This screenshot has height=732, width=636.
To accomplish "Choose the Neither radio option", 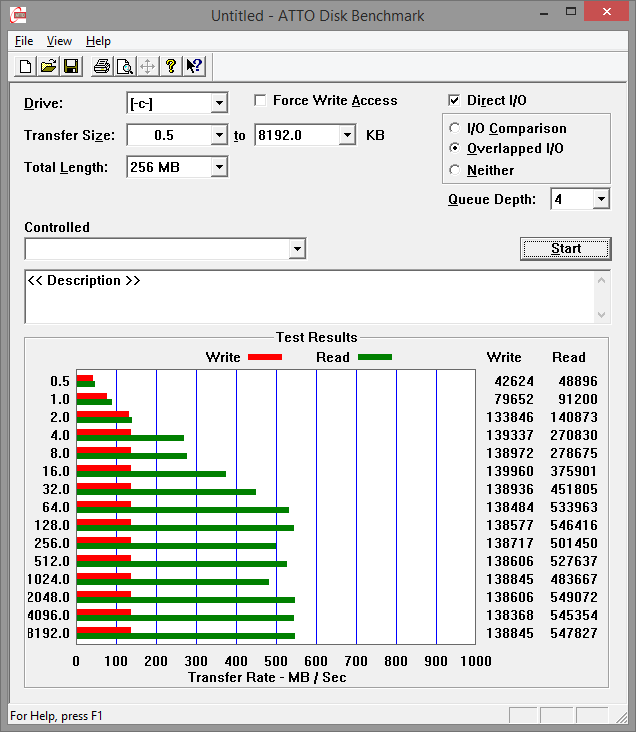I will point(454,170).
